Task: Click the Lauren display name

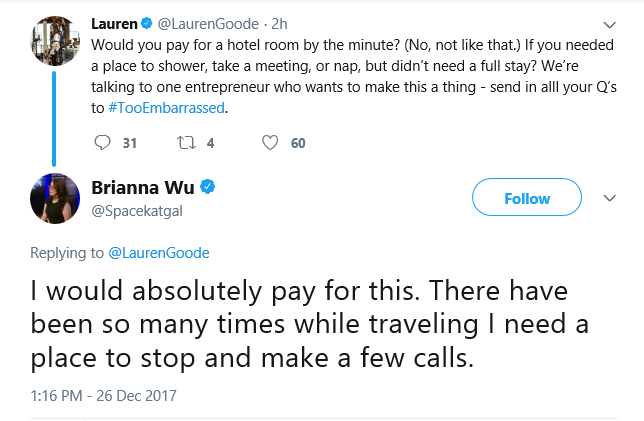Action: (x=114, y=24)
